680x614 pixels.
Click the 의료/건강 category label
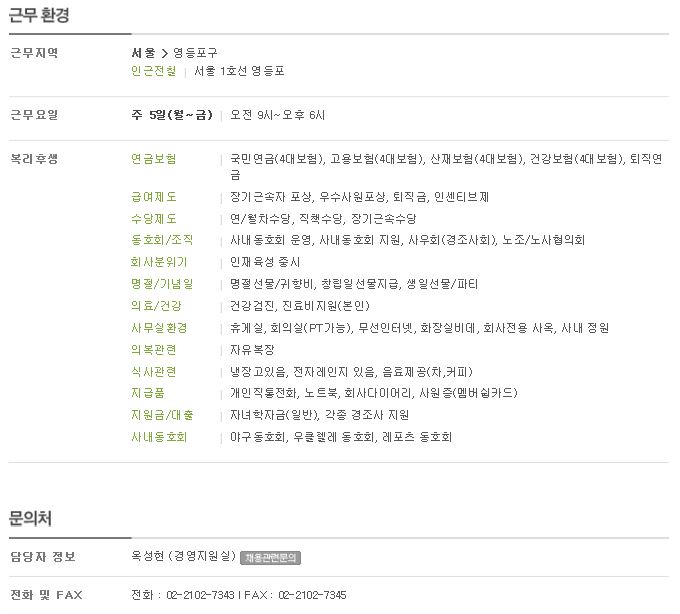coord(156,306)
